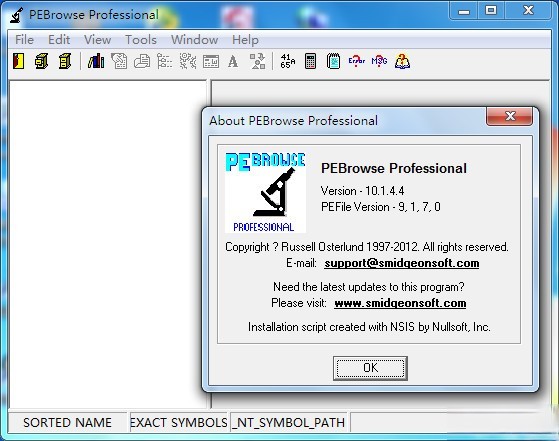Click the closed file cabinet toolbar icon

(65, 61)
